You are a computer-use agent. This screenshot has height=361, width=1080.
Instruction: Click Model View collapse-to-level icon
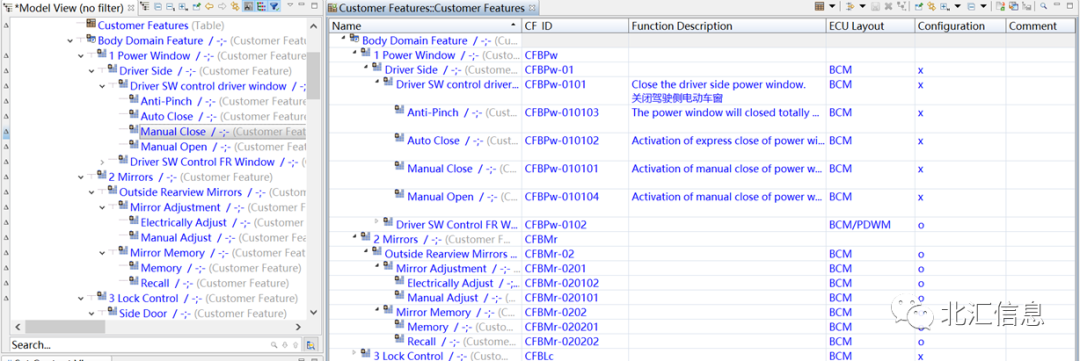pos(170,6)
